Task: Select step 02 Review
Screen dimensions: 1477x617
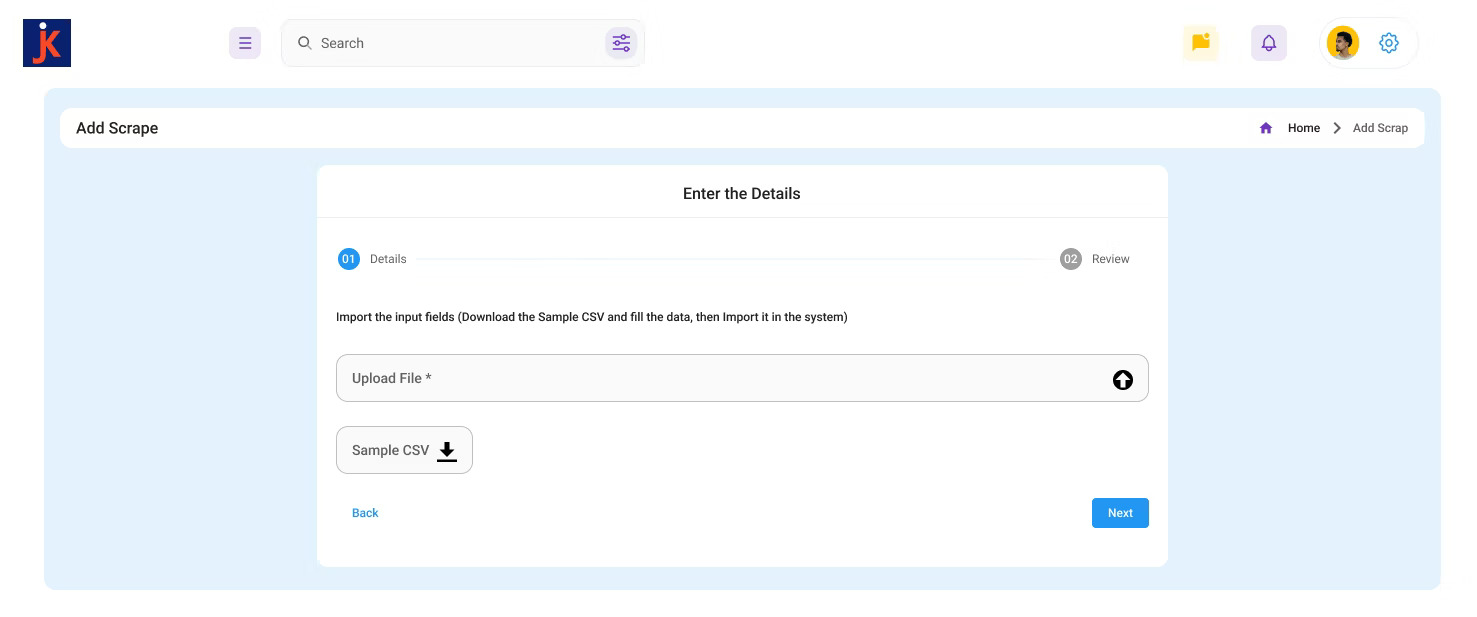Action: tap(1071, 259)
